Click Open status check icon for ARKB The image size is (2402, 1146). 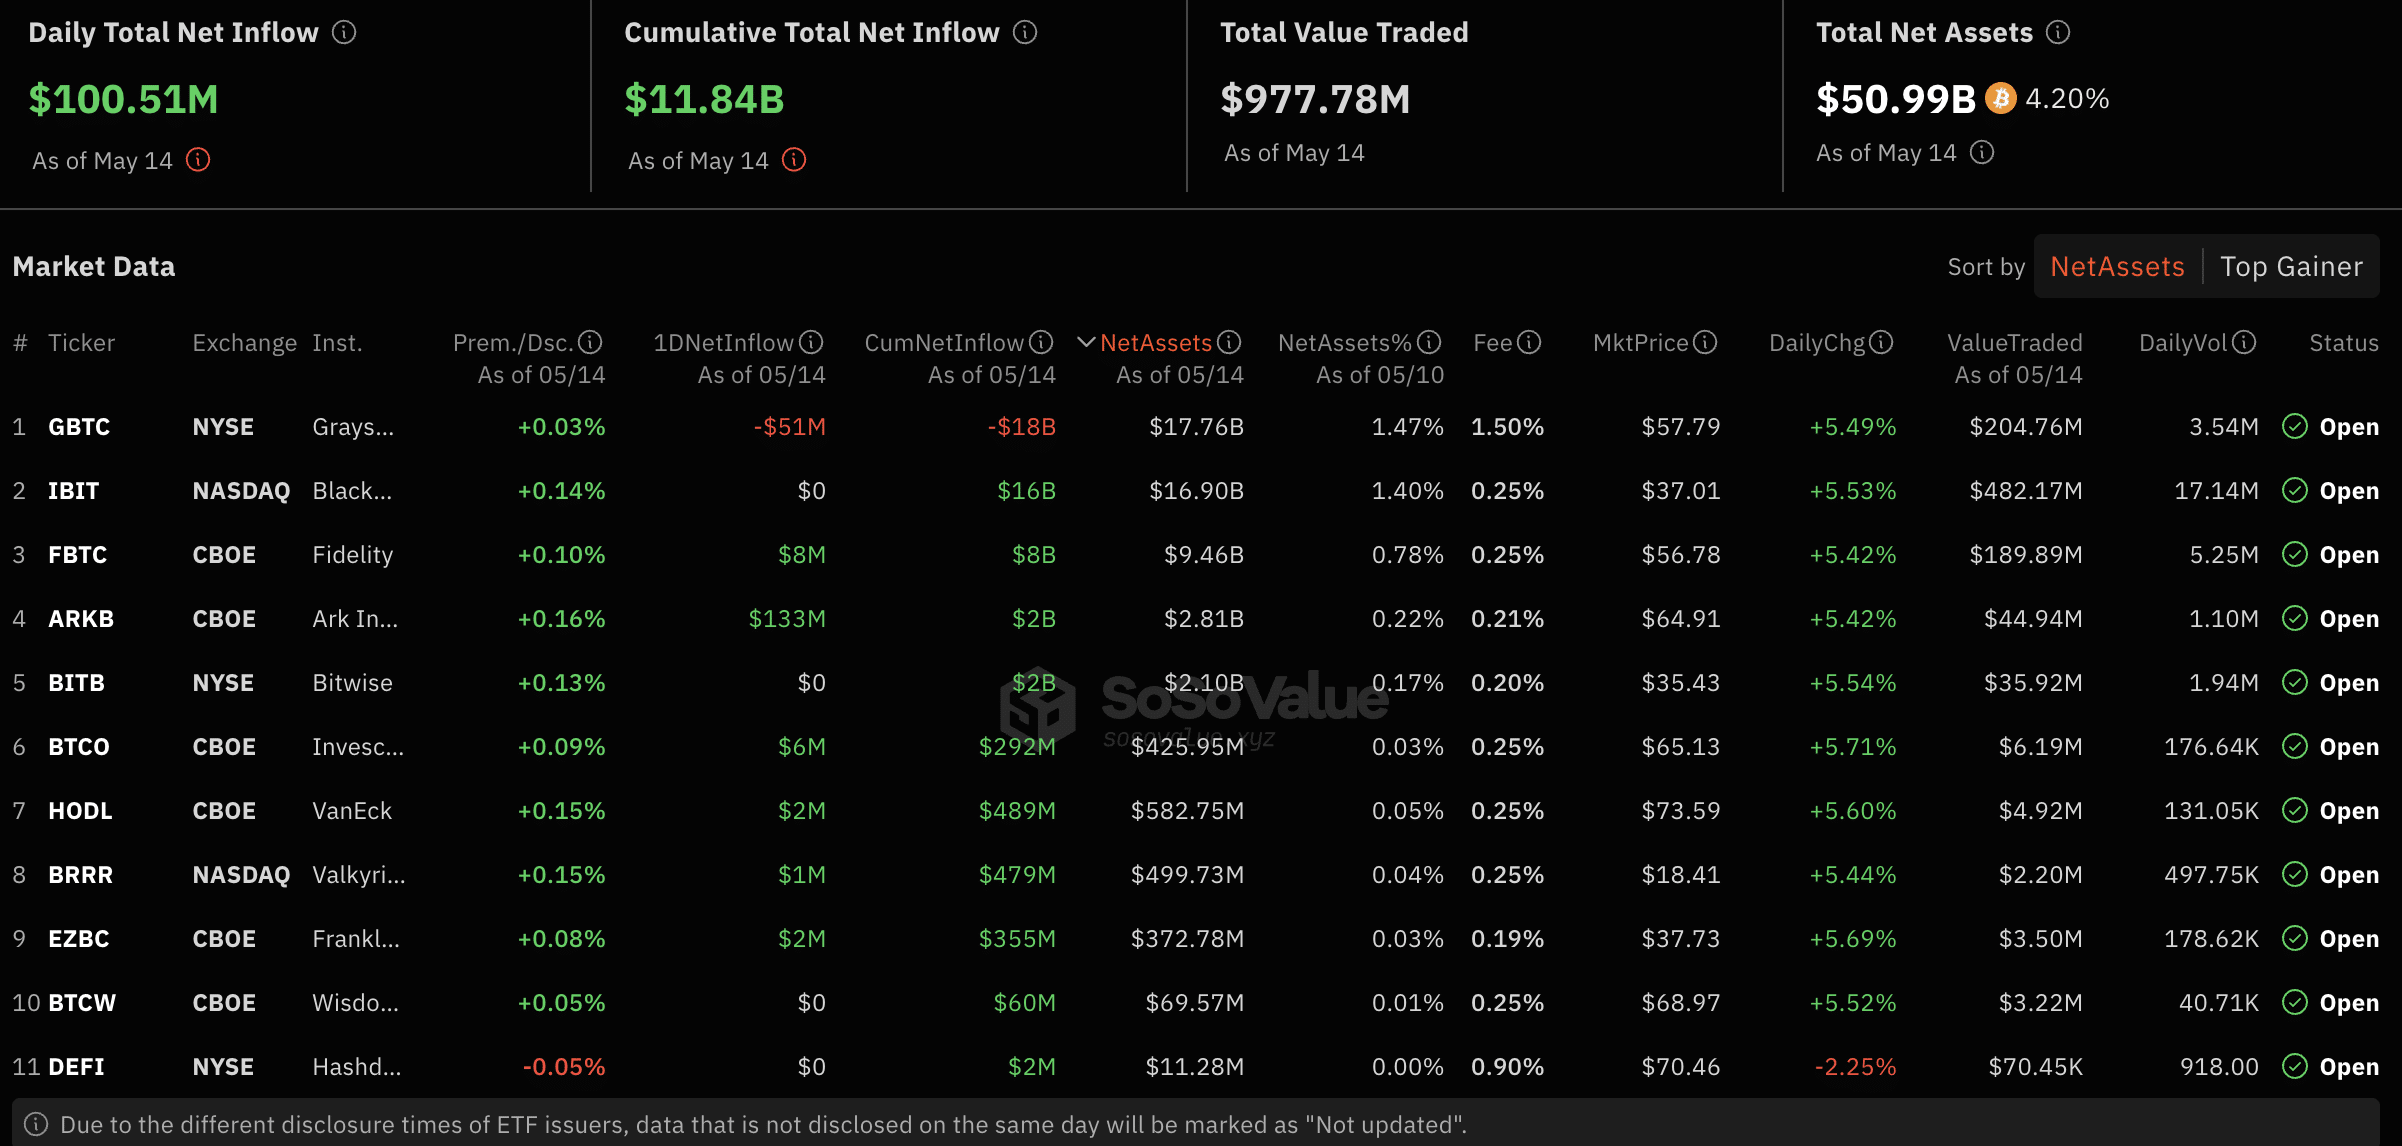pos(2295,619)
